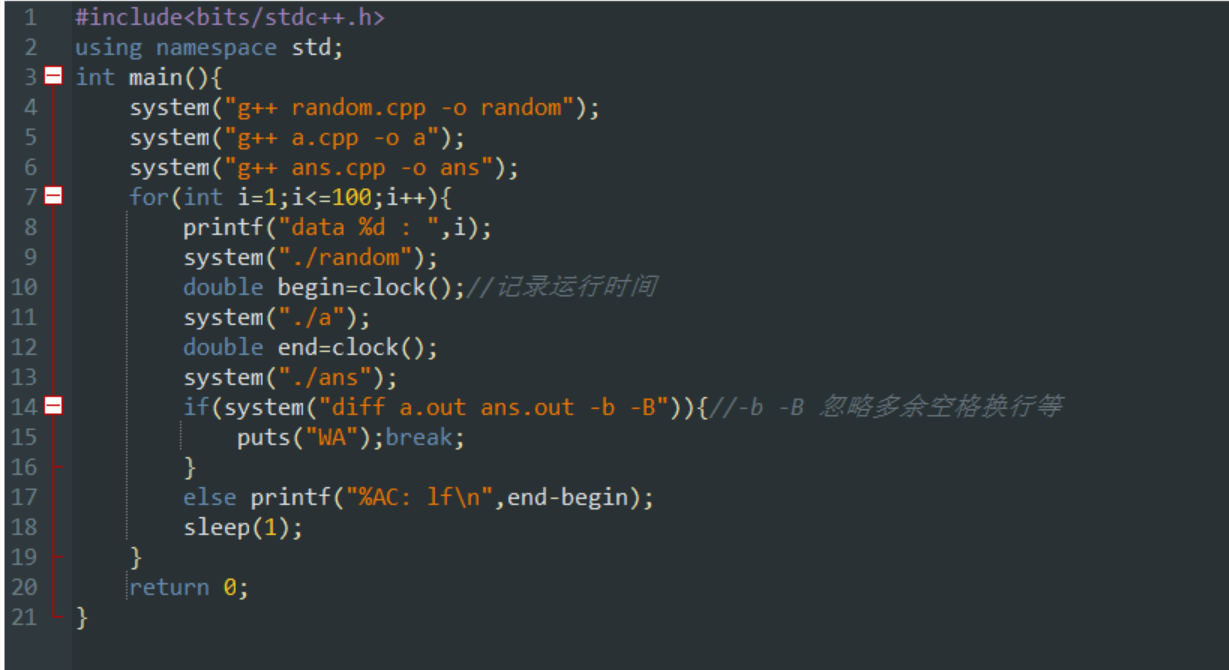Click line number 21 in the gutter
The width and height of the screenshot is (1229, 670).
pyautogui.click(x=24, y=617)
